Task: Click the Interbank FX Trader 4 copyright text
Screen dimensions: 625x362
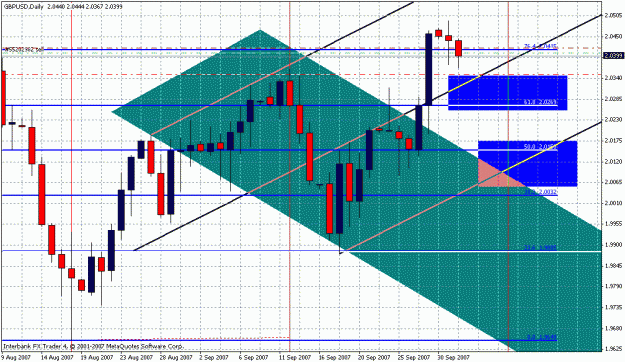Action: pos(93,346)
